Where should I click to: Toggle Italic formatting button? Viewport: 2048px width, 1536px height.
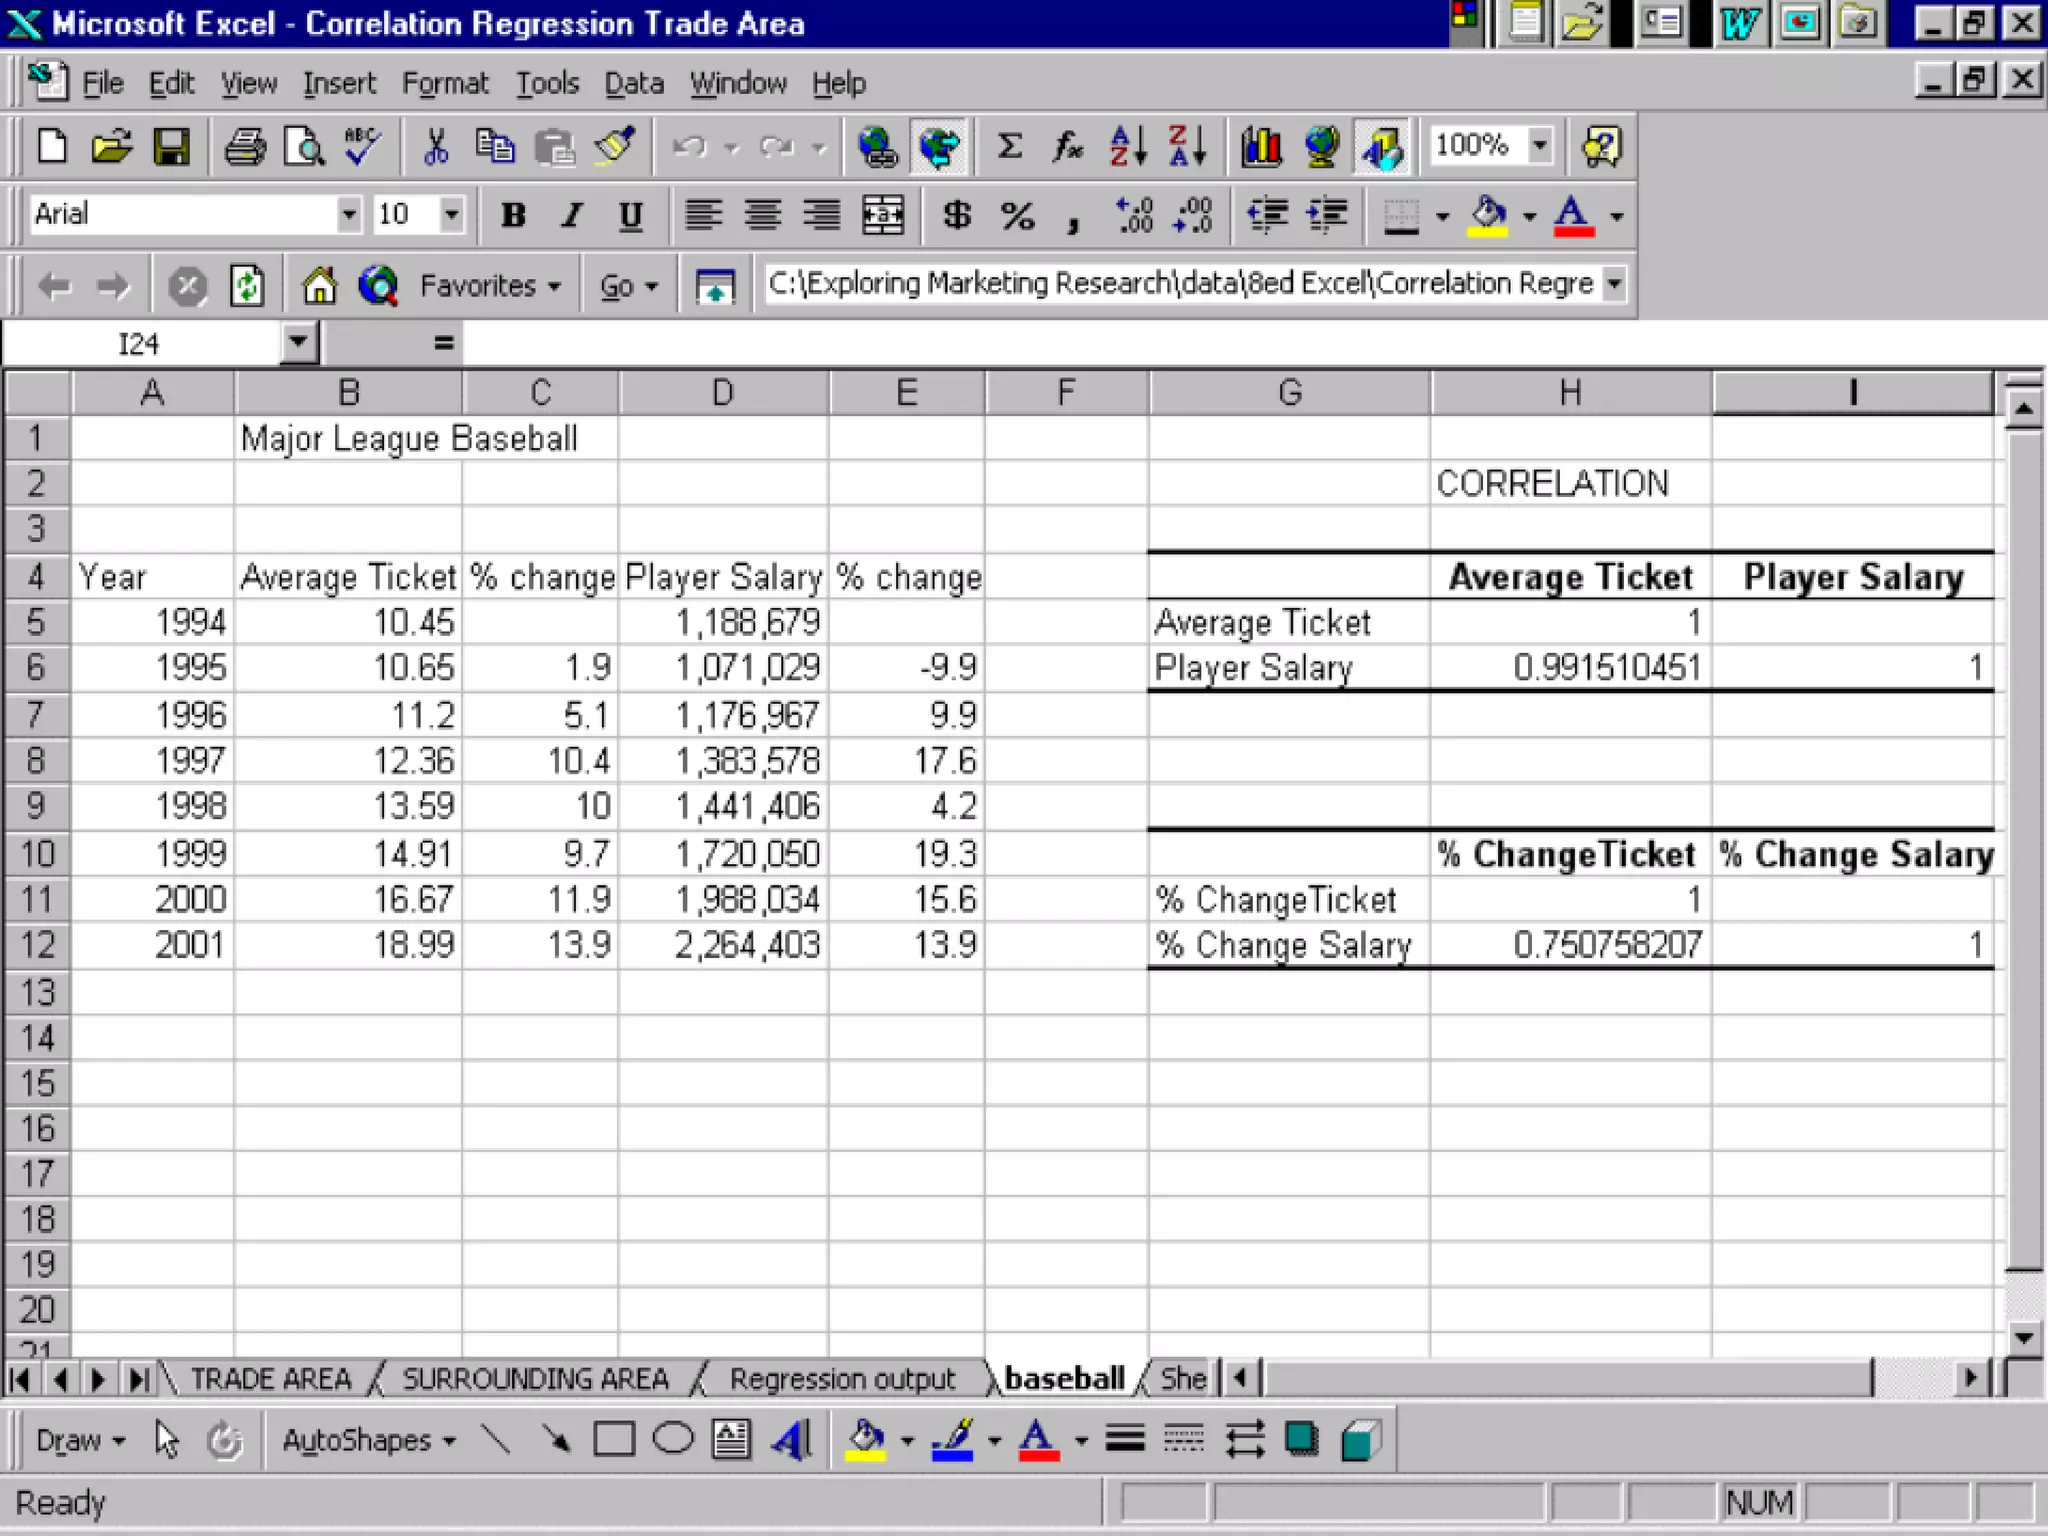(x=571, y=215)
